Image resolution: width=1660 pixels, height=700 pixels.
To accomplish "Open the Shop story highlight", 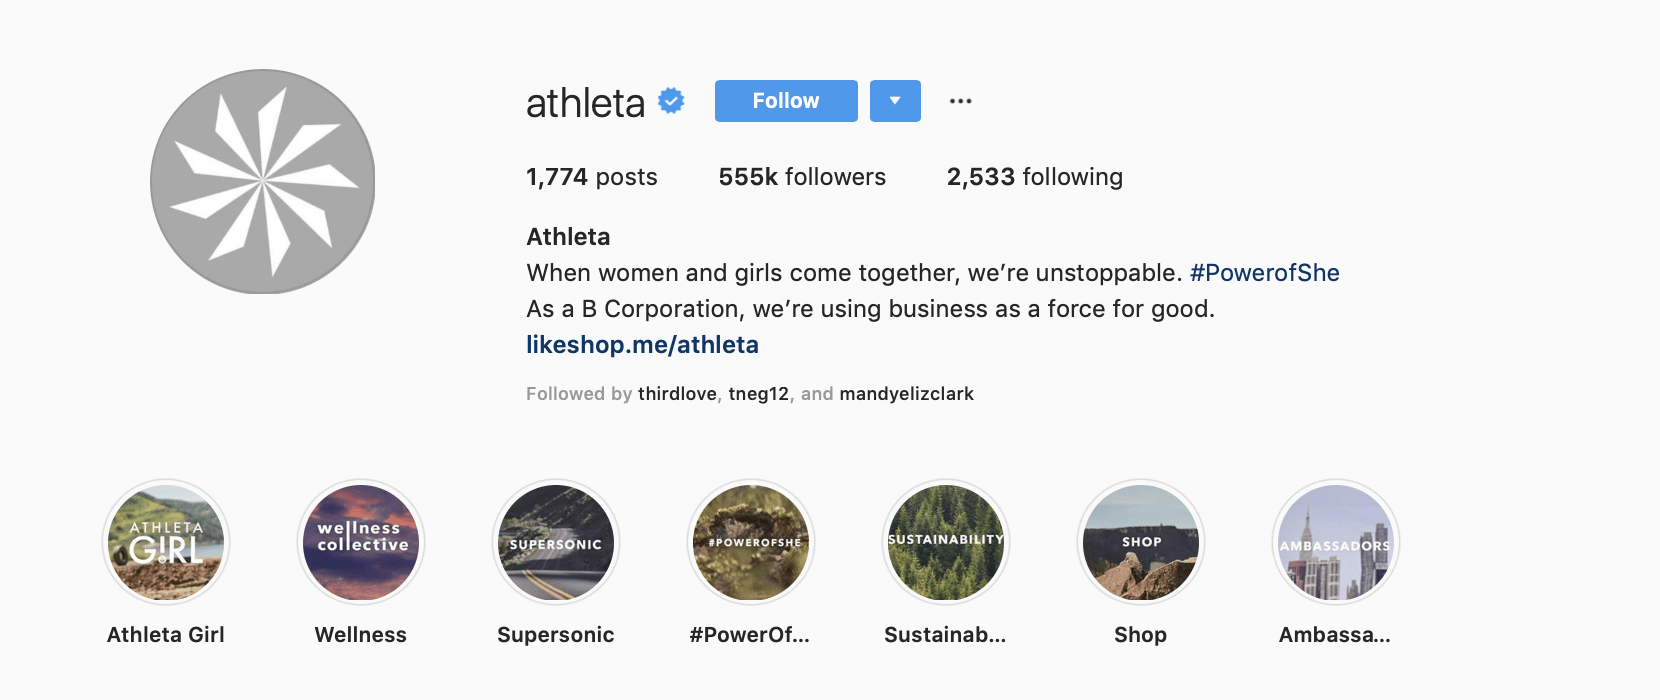I will point(1141,543).
